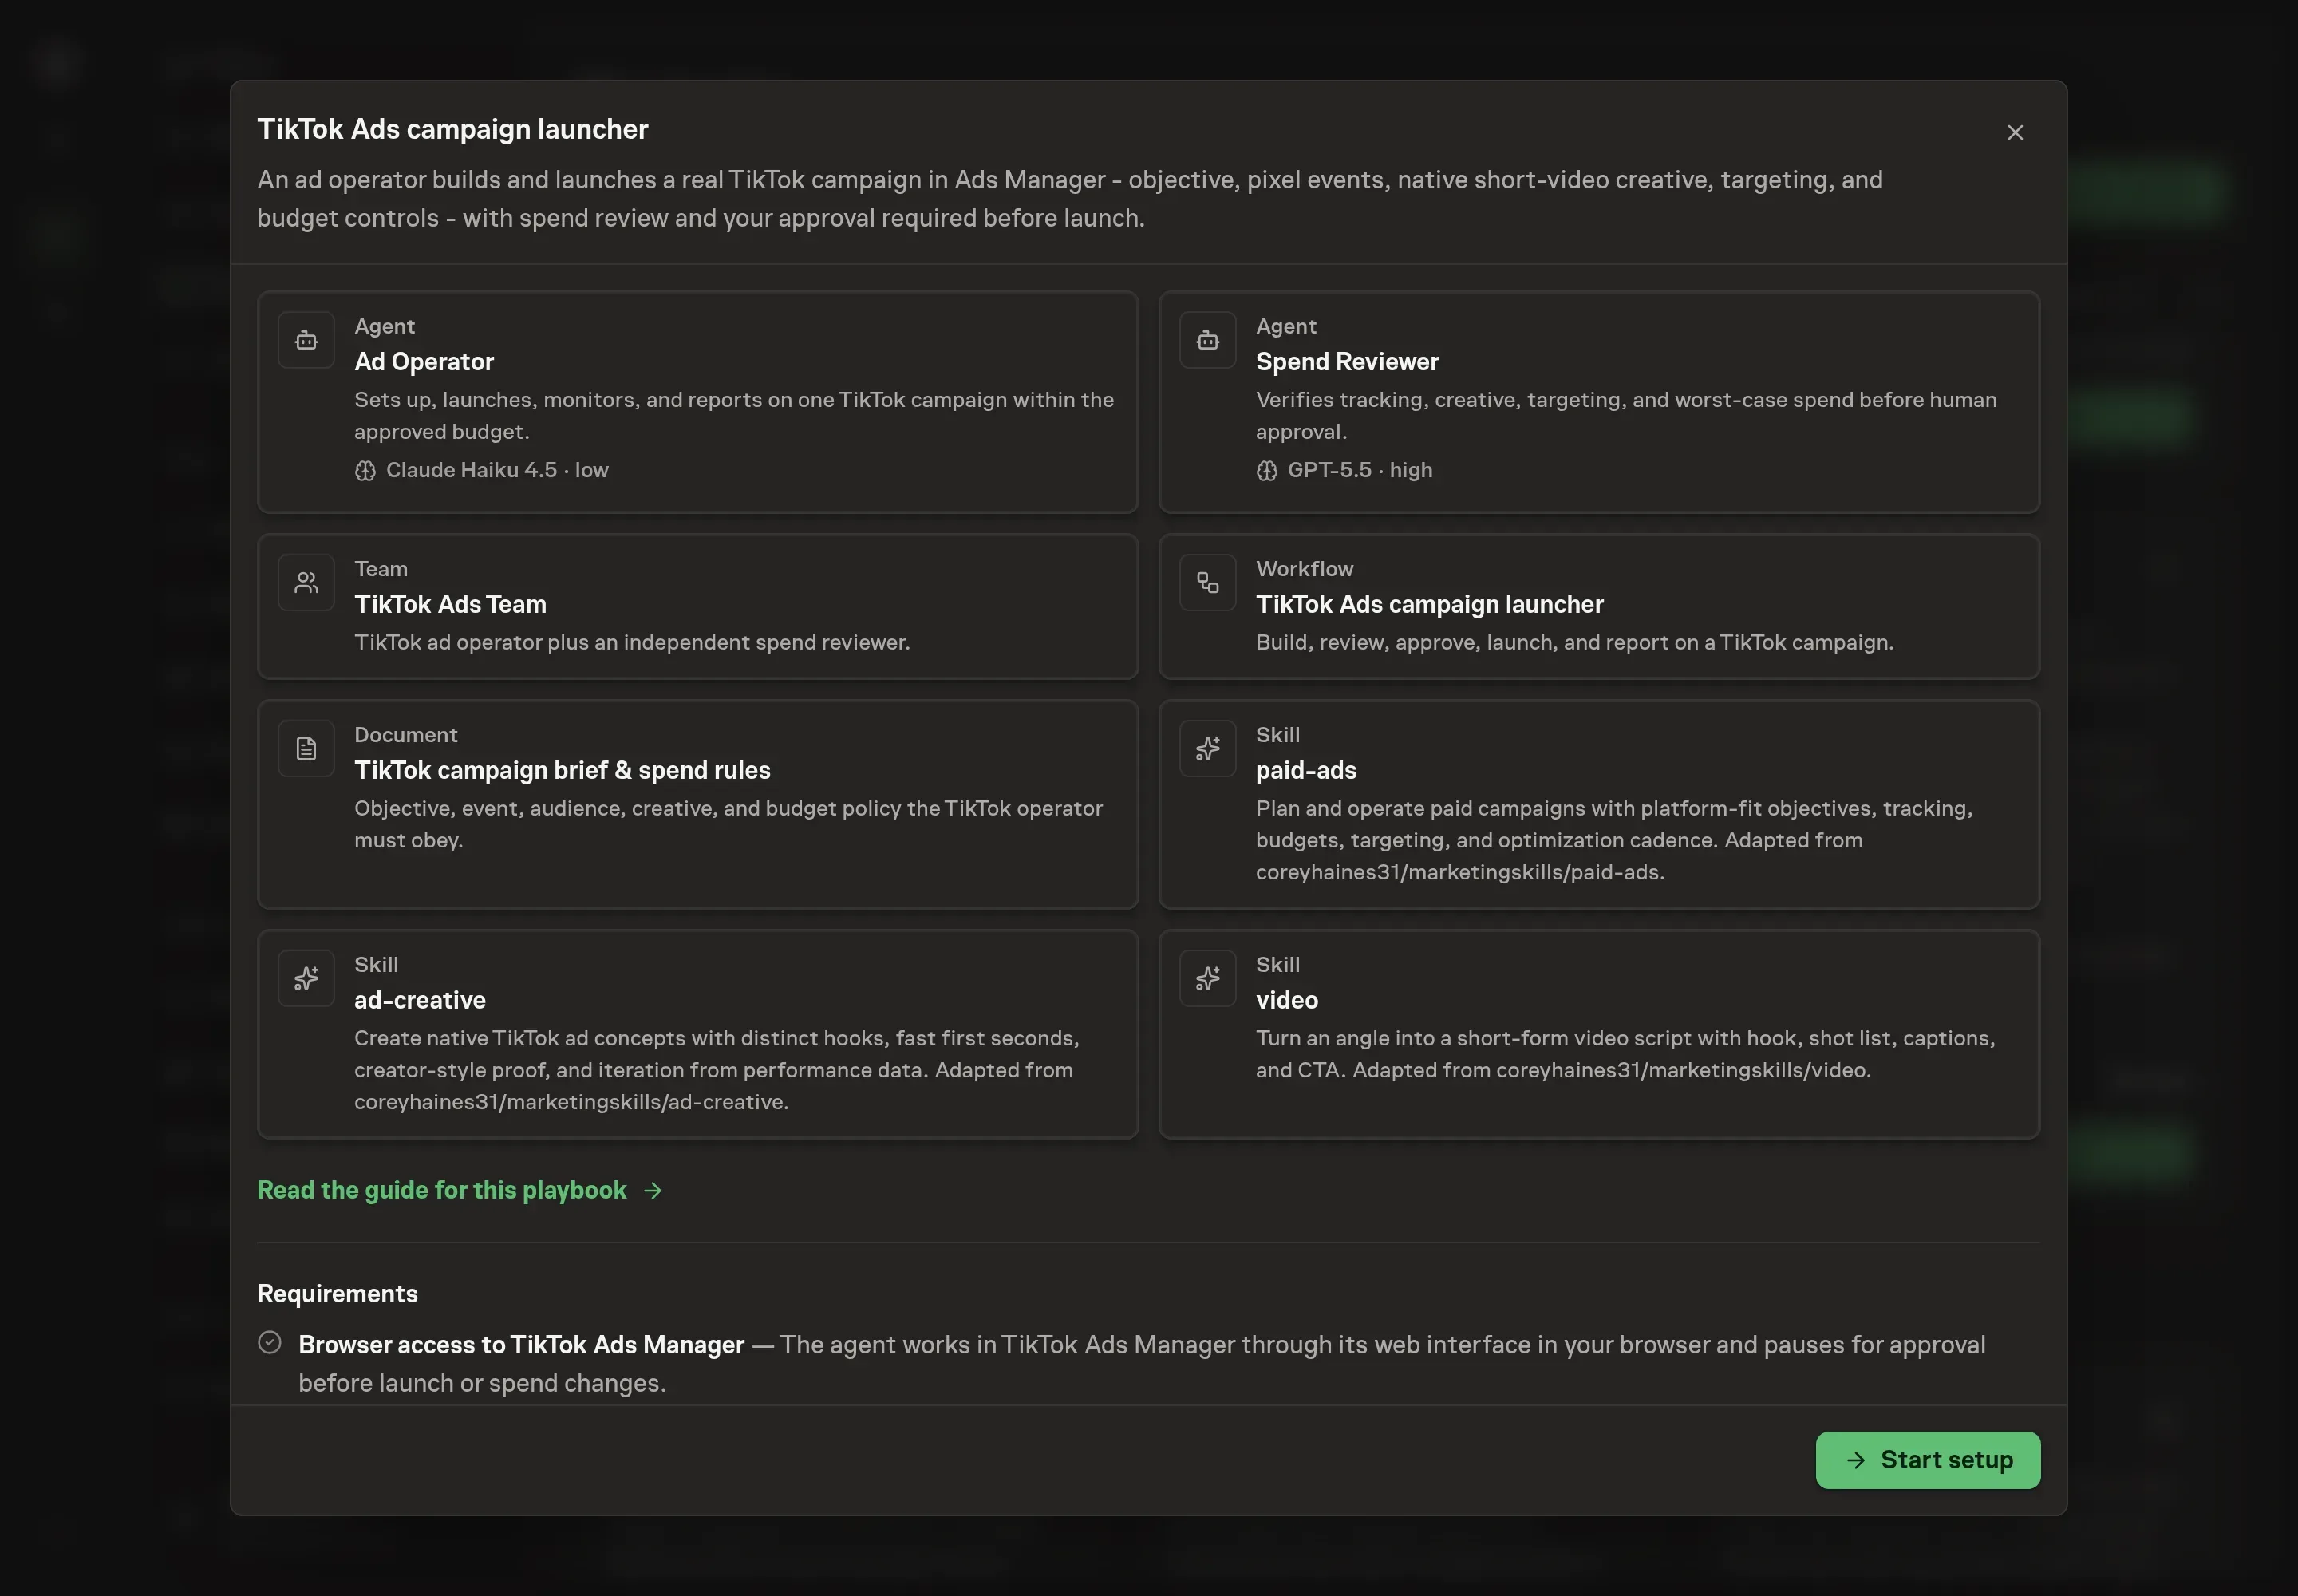2298x1596 pixels.
Task: Click the dialog title TikTok Ads campaign launcher
Action: click(x=452, y=129)
